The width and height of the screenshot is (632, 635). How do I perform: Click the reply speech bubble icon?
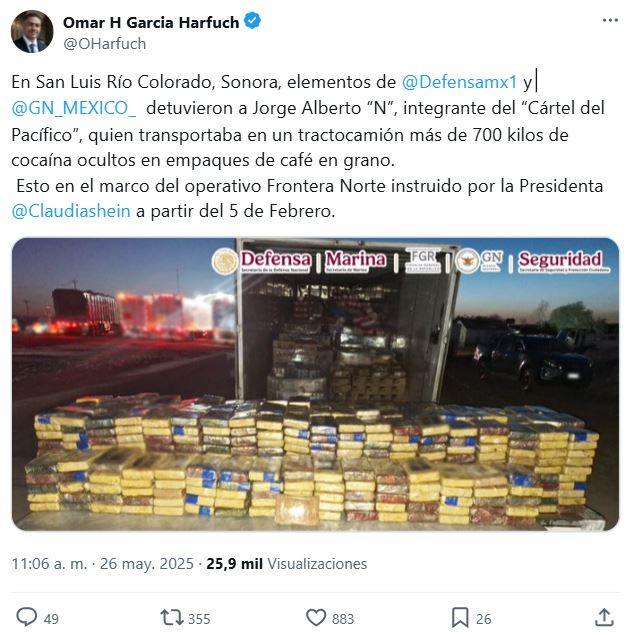tap(26, 618)
